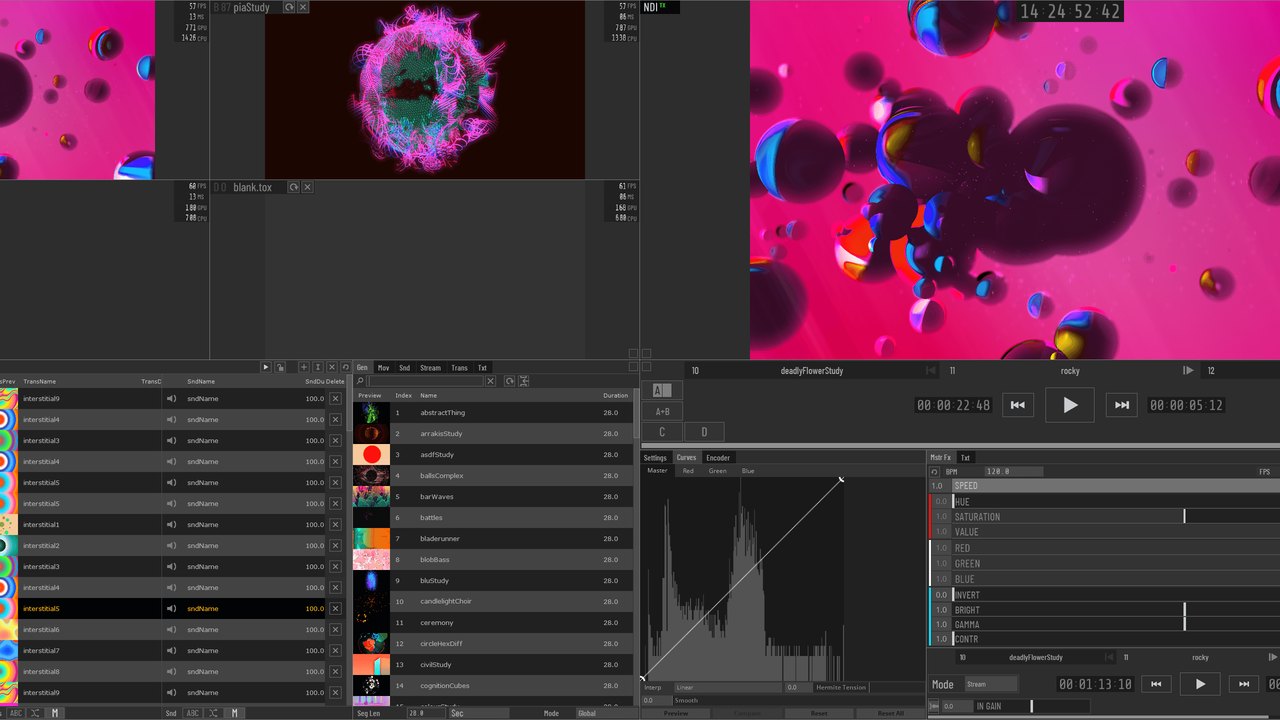Viewport: 1280px width, 720px height.
Task: Toggle Snd ABC sort mode
Action: point(193,713)
